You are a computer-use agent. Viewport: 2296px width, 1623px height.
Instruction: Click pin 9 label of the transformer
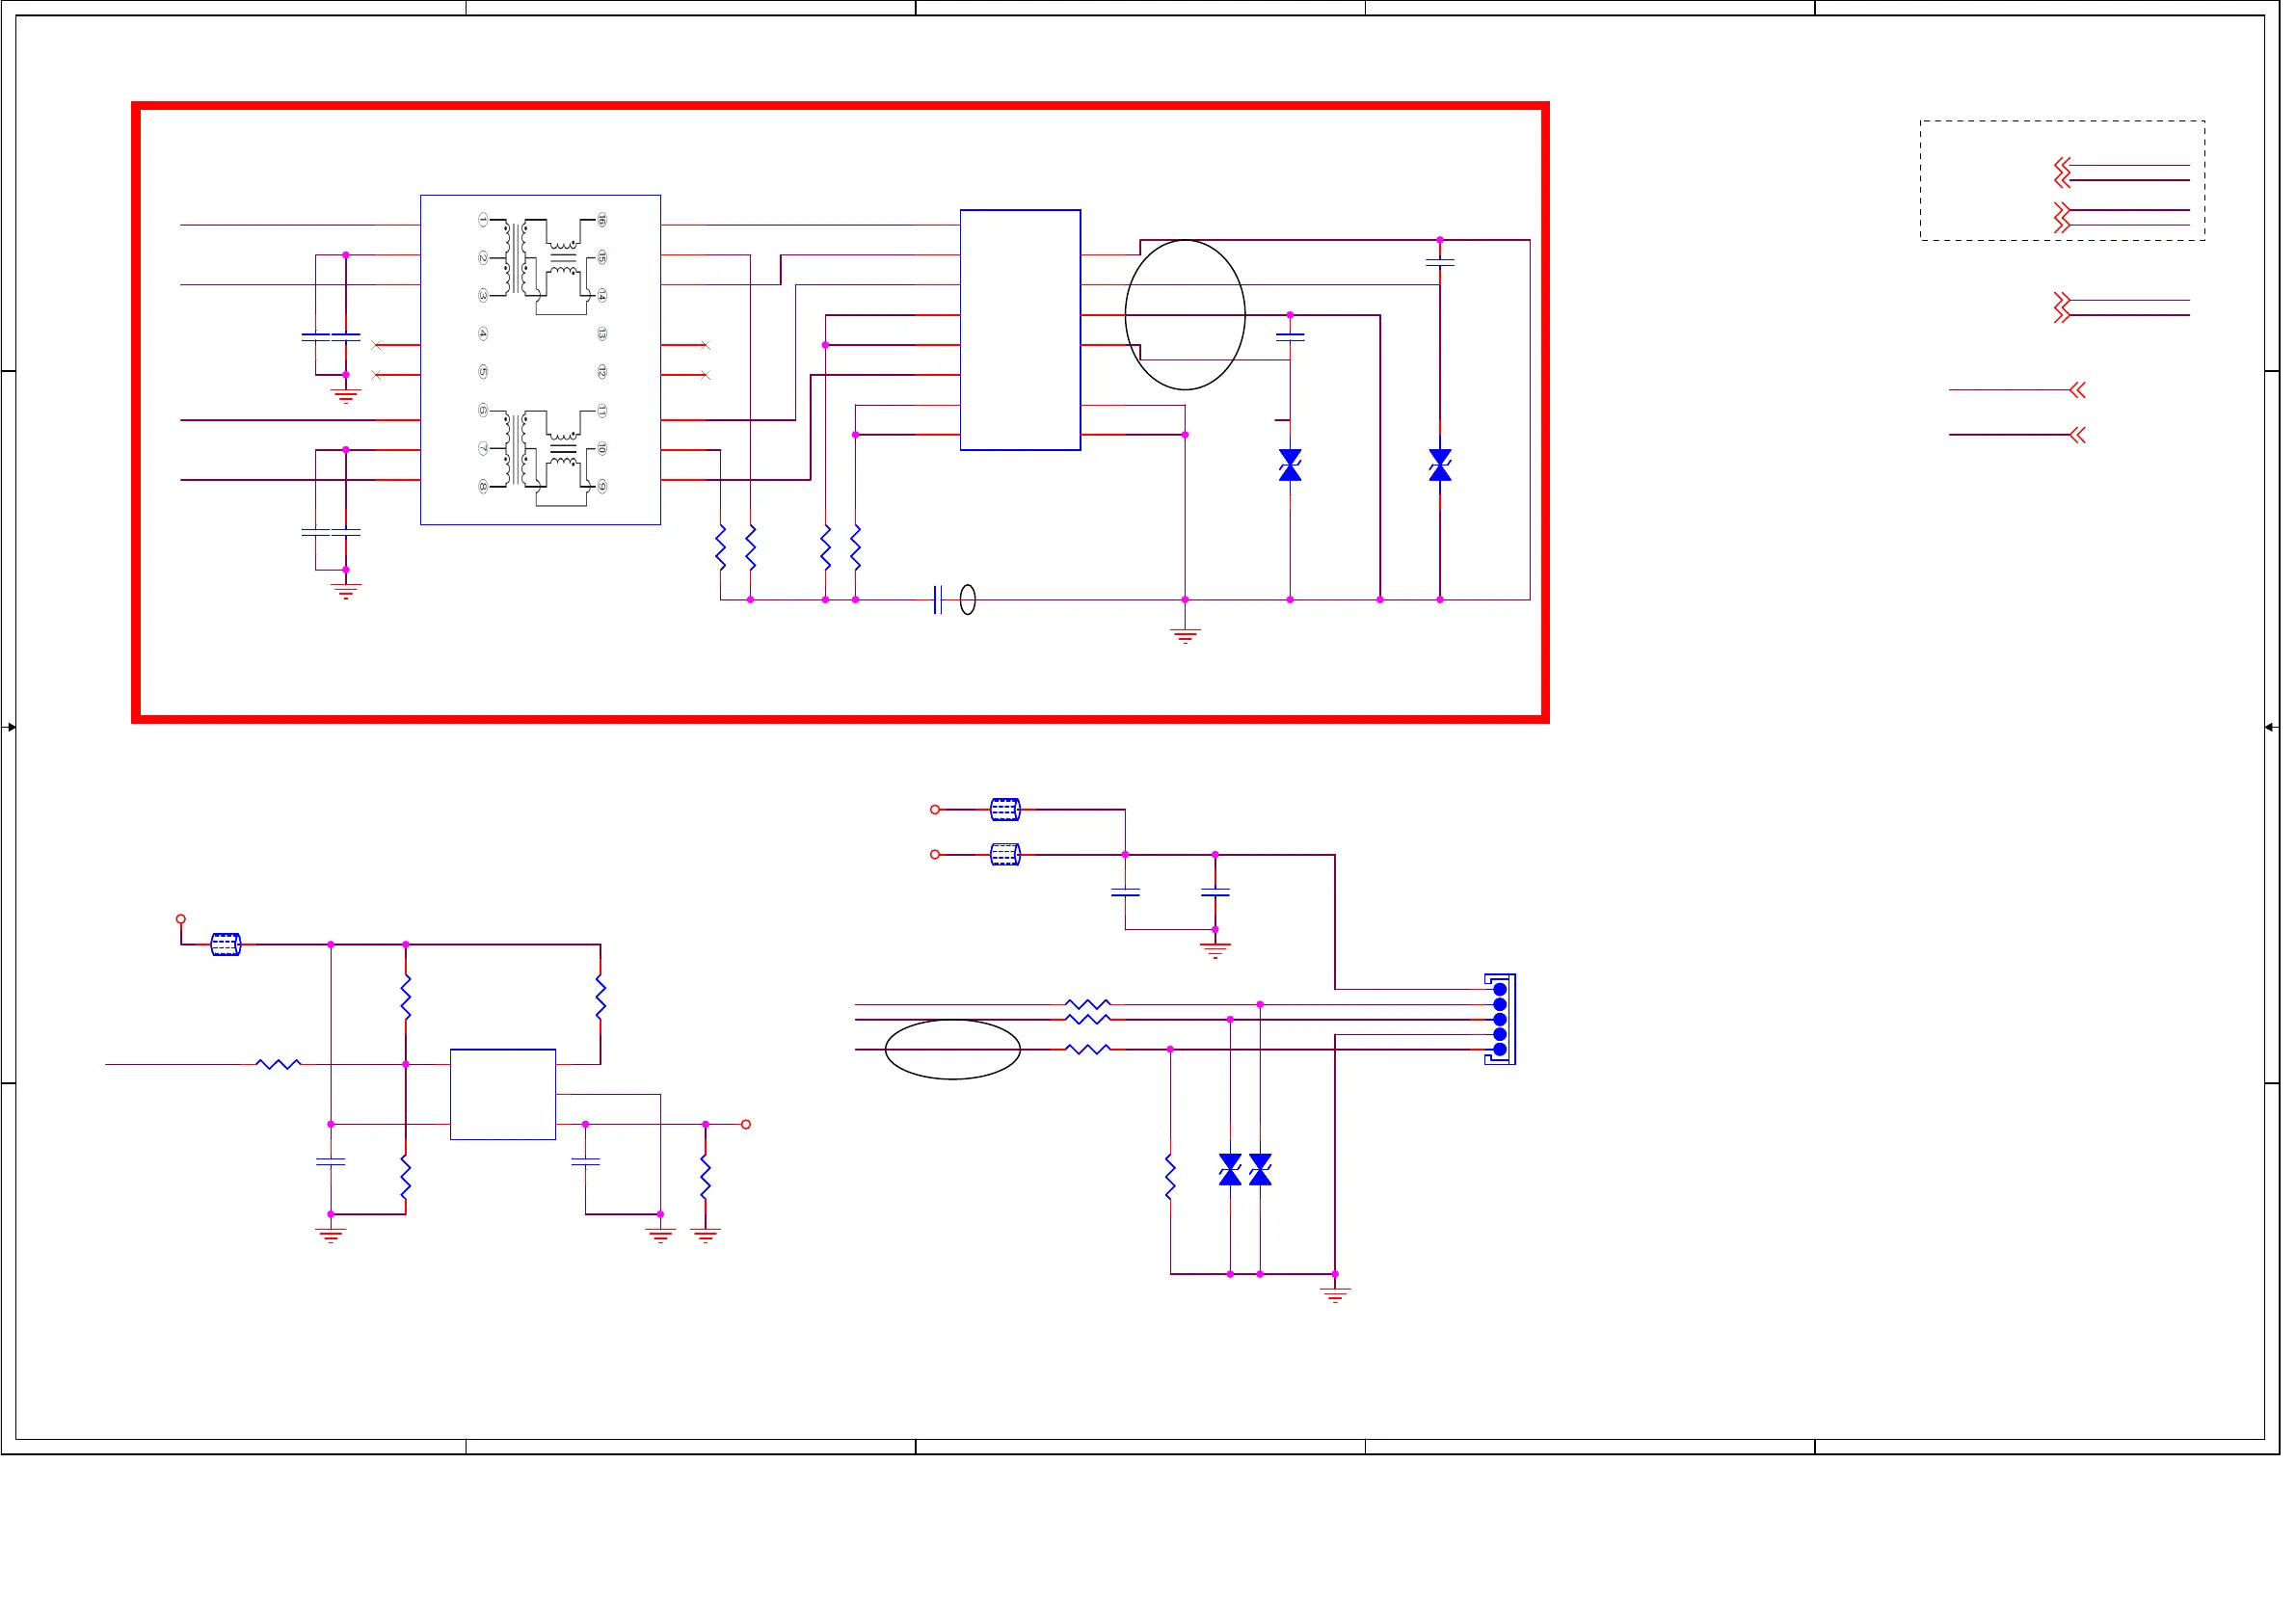(x=602, y=486)
